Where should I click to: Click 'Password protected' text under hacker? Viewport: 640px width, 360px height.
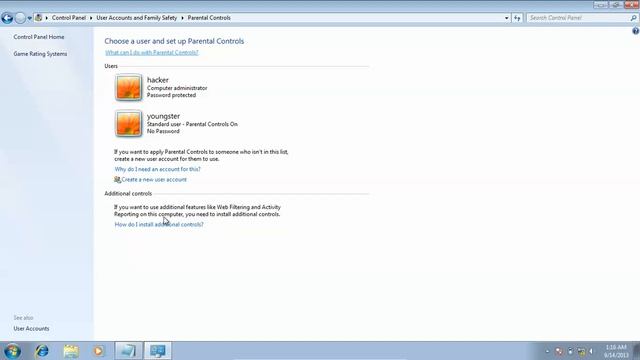pyautogui.click(x=171, y=95)
